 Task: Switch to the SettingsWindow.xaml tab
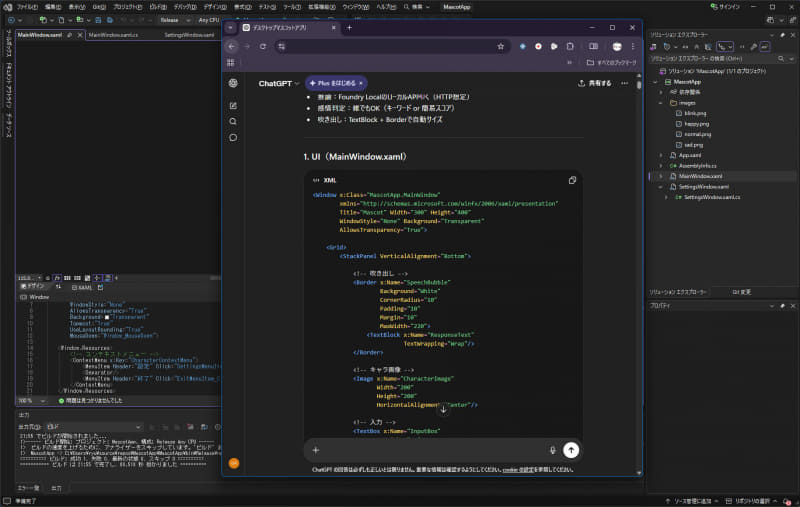point(189,35)
